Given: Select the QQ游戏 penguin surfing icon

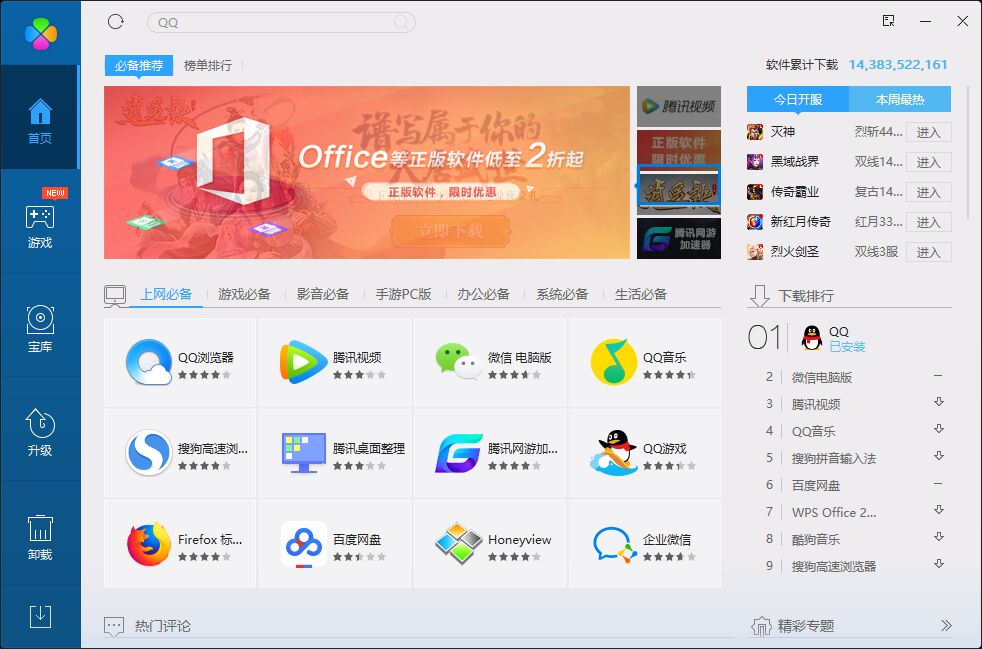Looking at the screenshot, I should click(614, 453).
